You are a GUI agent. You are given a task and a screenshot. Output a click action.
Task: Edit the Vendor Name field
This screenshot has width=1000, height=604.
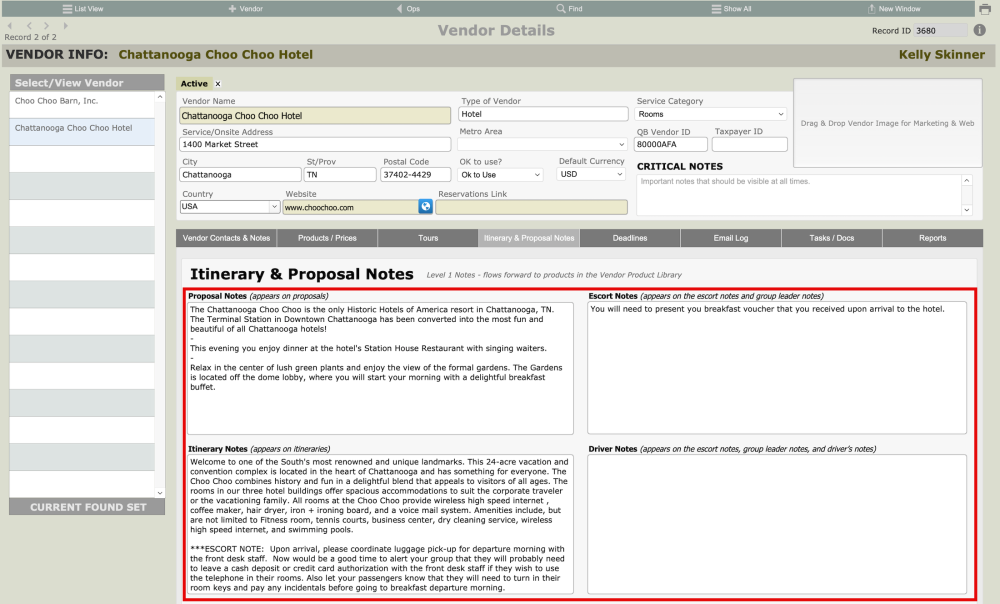click(315, 115)
